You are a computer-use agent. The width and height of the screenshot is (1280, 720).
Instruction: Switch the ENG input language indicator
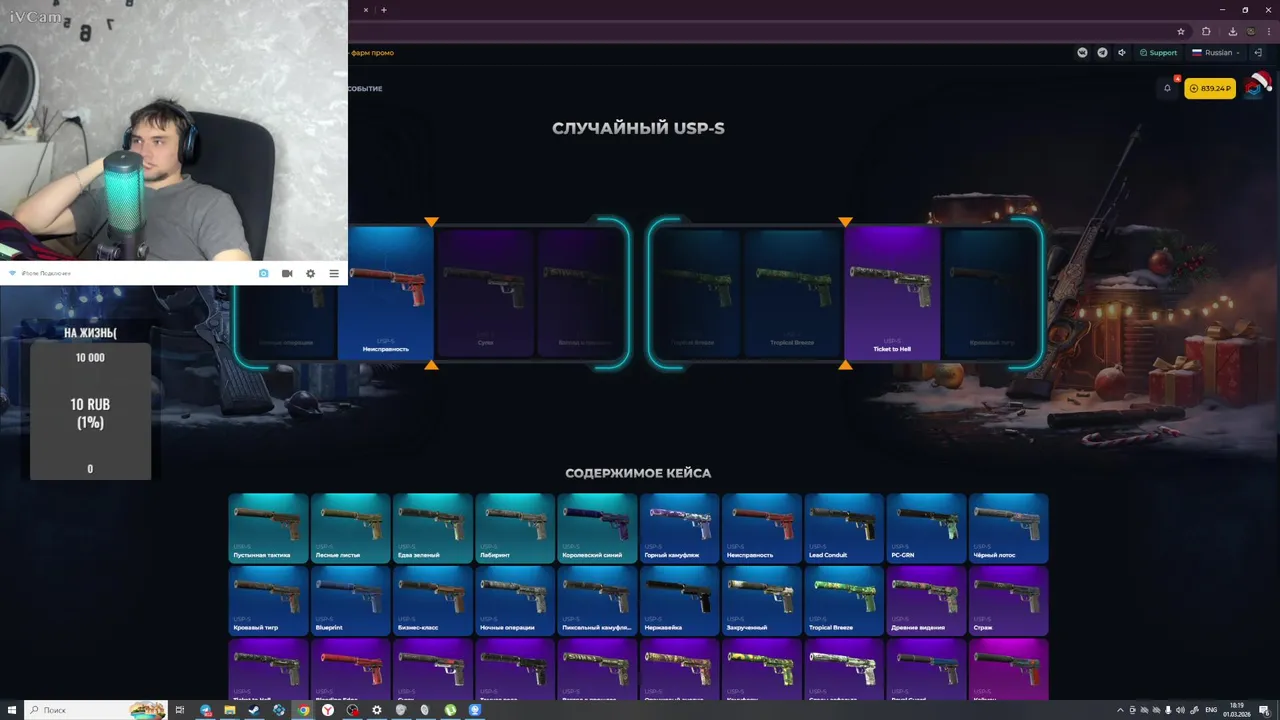(1211, 710)
